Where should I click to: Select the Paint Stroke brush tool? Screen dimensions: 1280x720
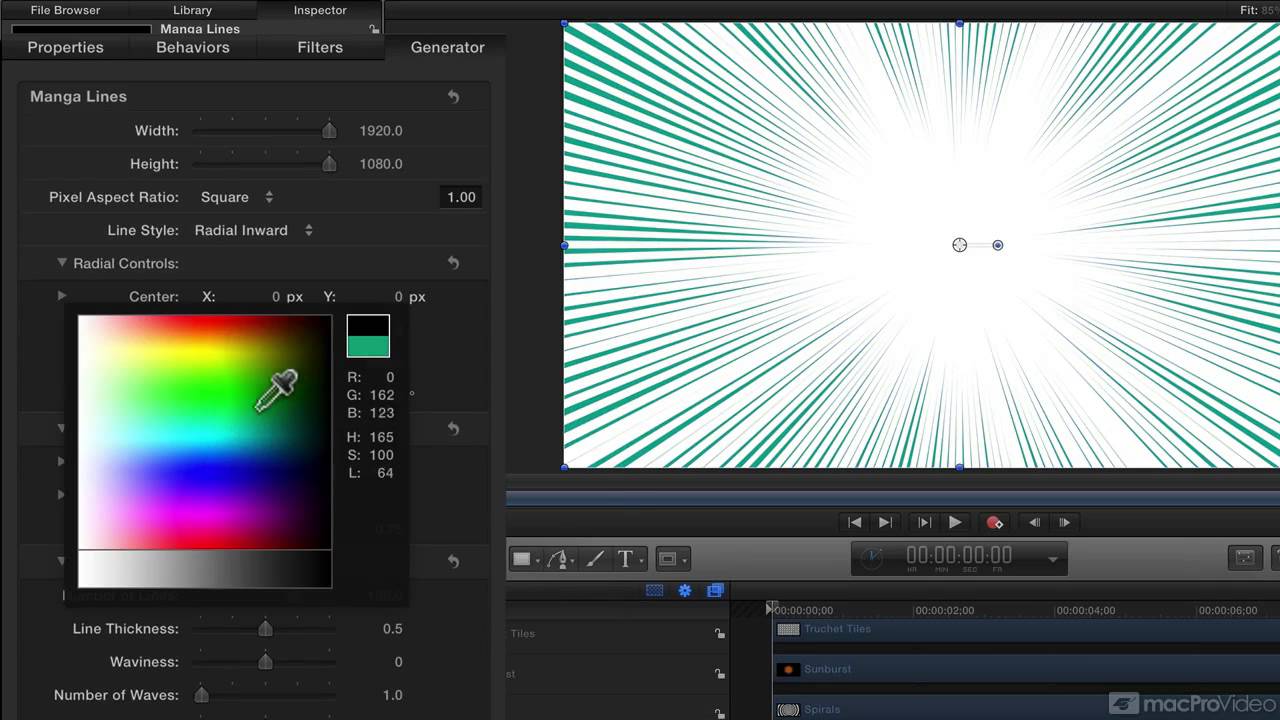594,559
